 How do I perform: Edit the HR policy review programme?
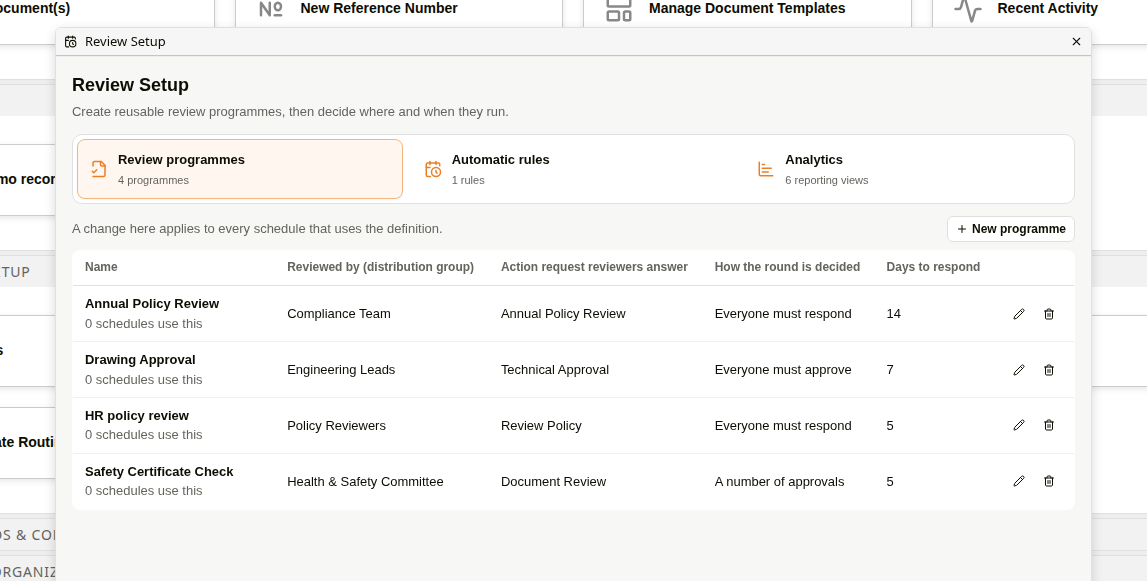(x=1019, y=425)
